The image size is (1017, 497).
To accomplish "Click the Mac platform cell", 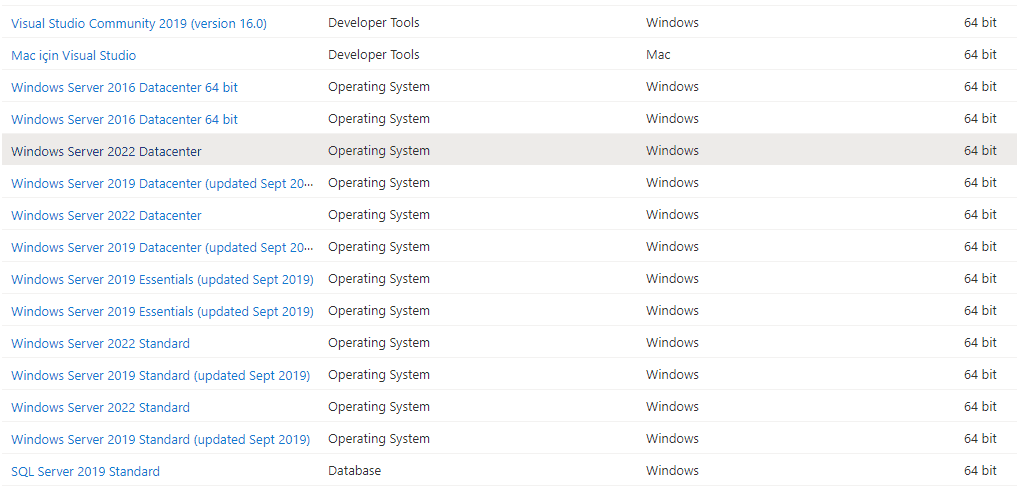I will [x=658, y=55].
